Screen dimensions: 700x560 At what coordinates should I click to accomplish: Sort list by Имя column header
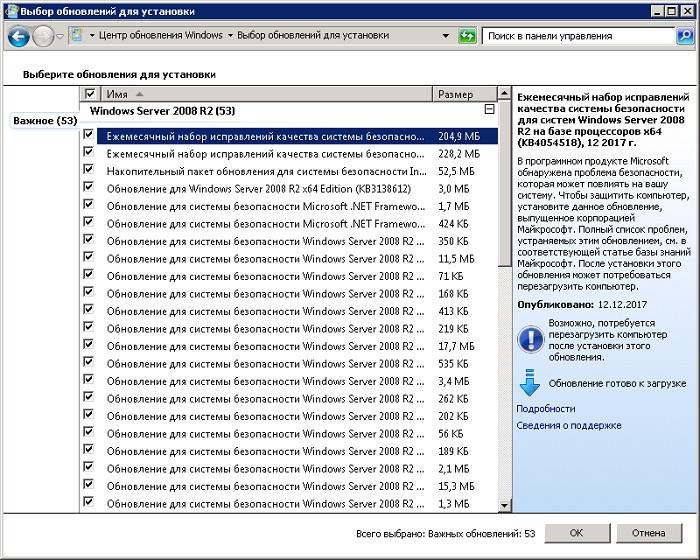pos(267,94)
